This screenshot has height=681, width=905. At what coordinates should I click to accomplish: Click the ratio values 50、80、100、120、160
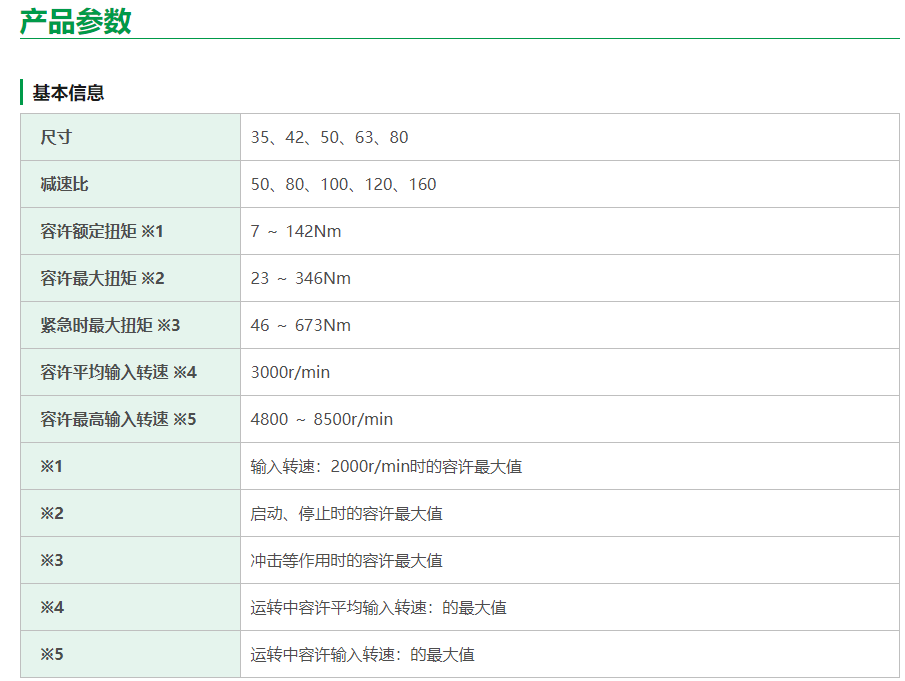tap(343, 184)
